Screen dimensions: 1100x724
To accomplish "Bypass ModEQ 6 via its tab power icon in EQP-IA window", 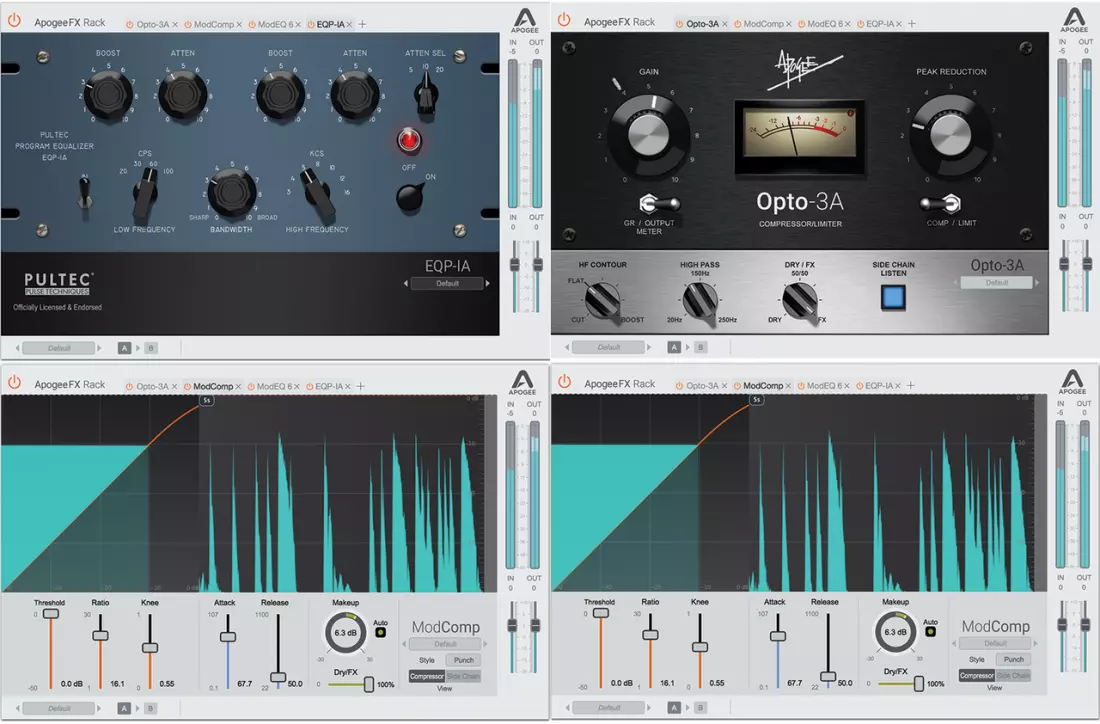I will 252,25.
